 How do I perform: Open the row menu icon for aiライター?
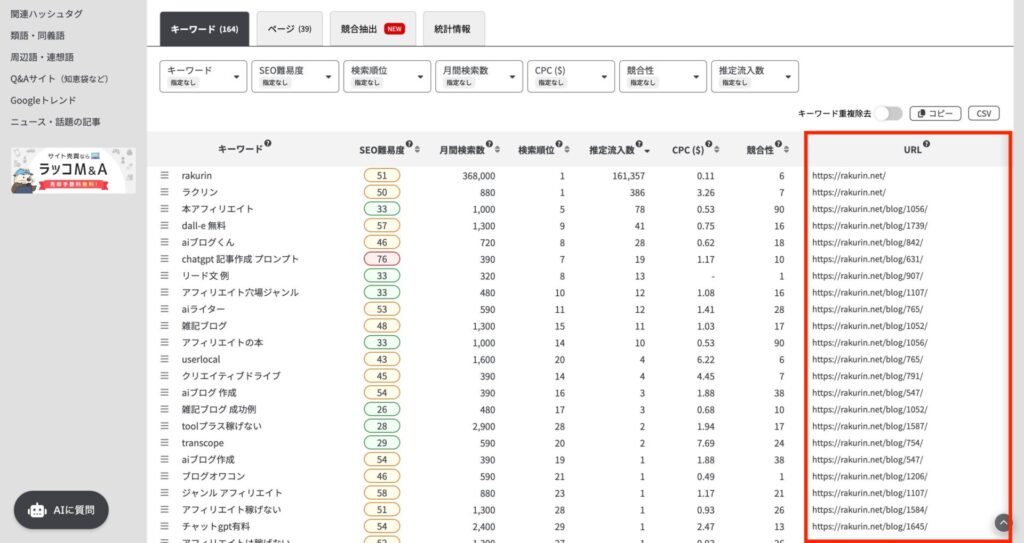coord(165,309)
